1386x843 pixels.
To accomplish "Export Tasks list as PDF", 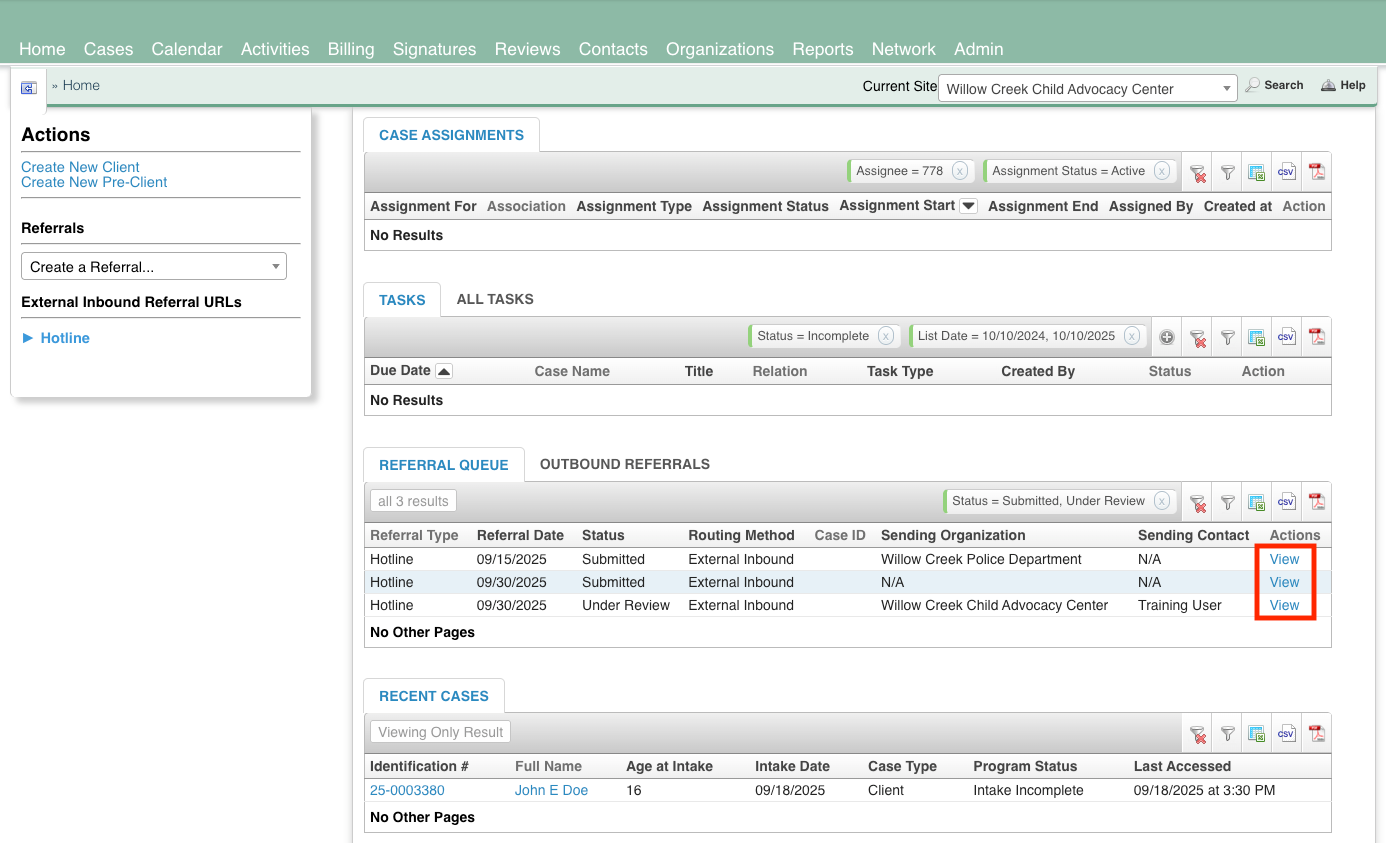I will (x=1317, y=337).
